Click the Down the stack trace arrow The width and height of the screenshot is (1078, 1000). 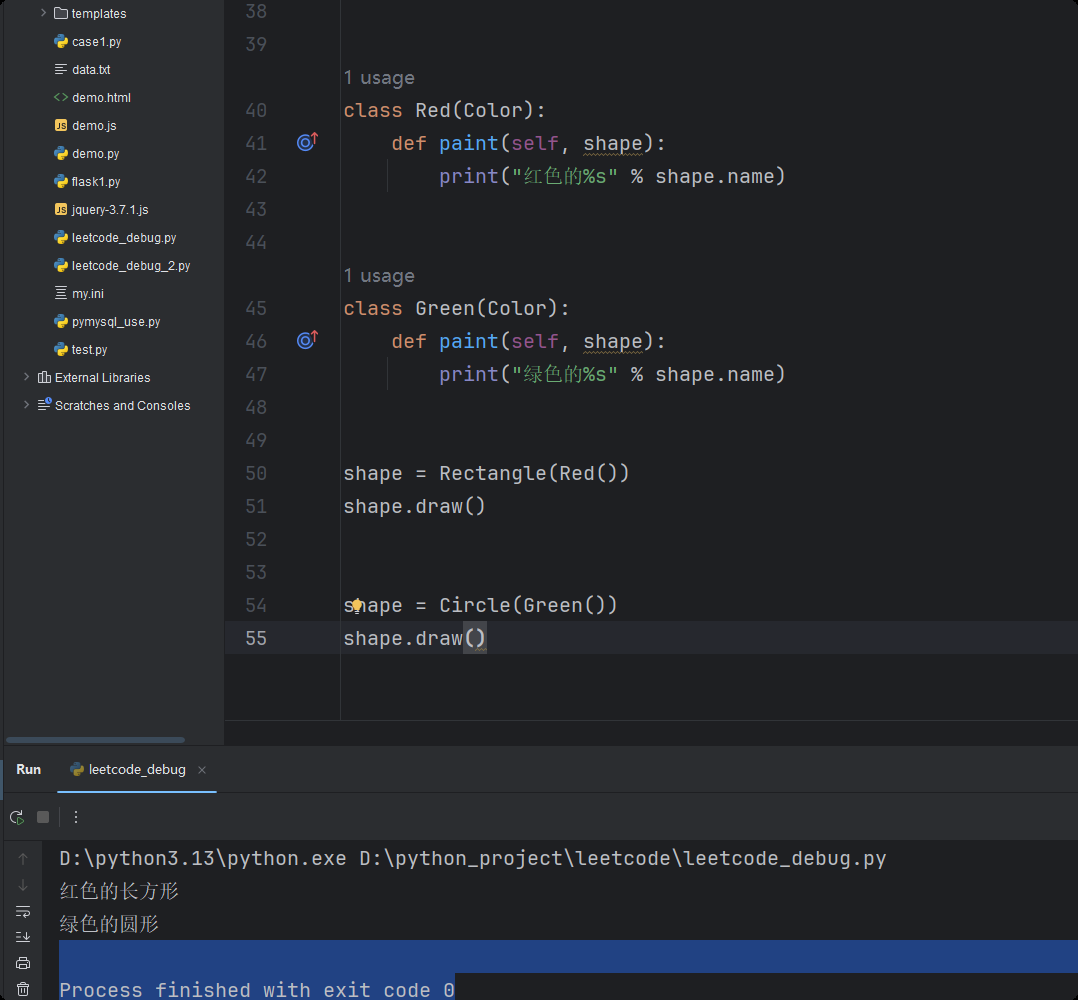point(23,885)
